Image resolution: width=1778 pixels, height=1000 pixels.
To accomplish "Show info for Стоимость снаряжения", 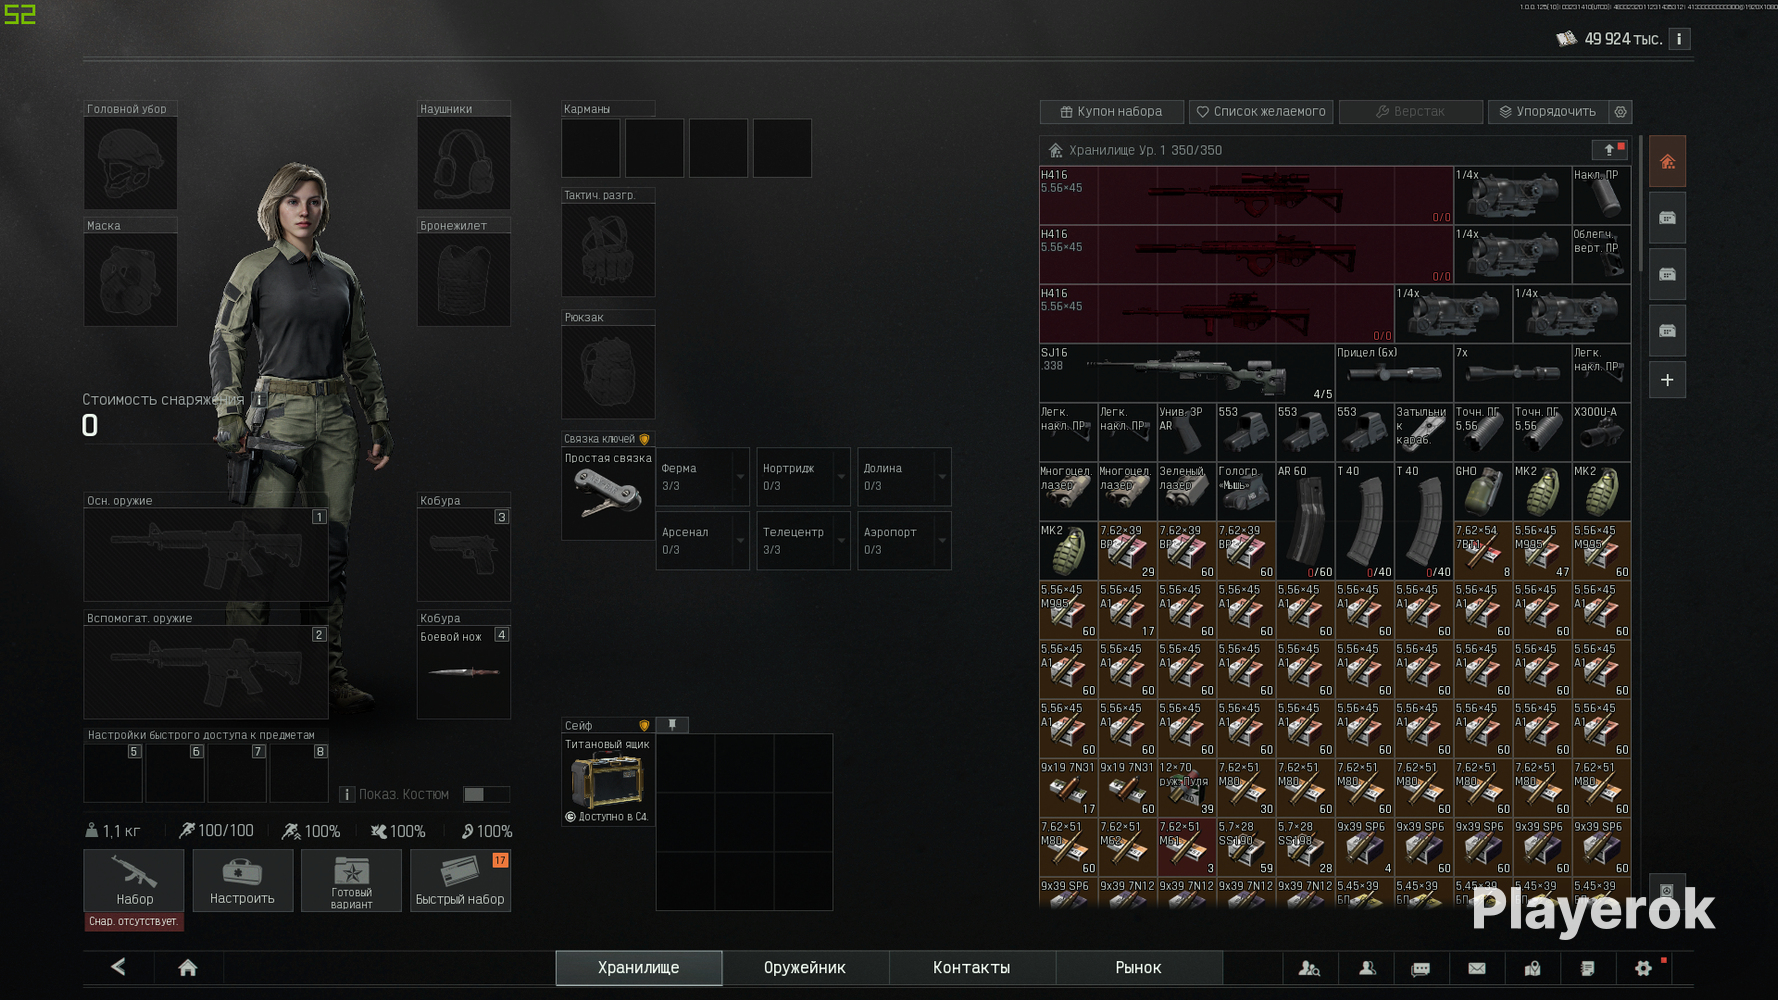I will pyautogui.click(x=259, y=400).
